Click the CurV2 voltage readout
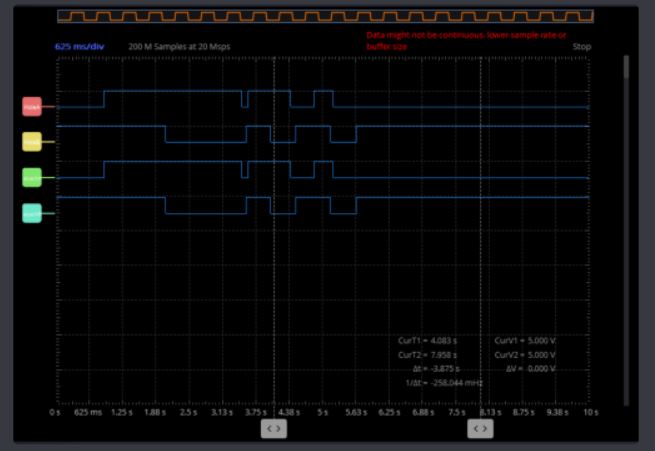 [x=525, y=355]
